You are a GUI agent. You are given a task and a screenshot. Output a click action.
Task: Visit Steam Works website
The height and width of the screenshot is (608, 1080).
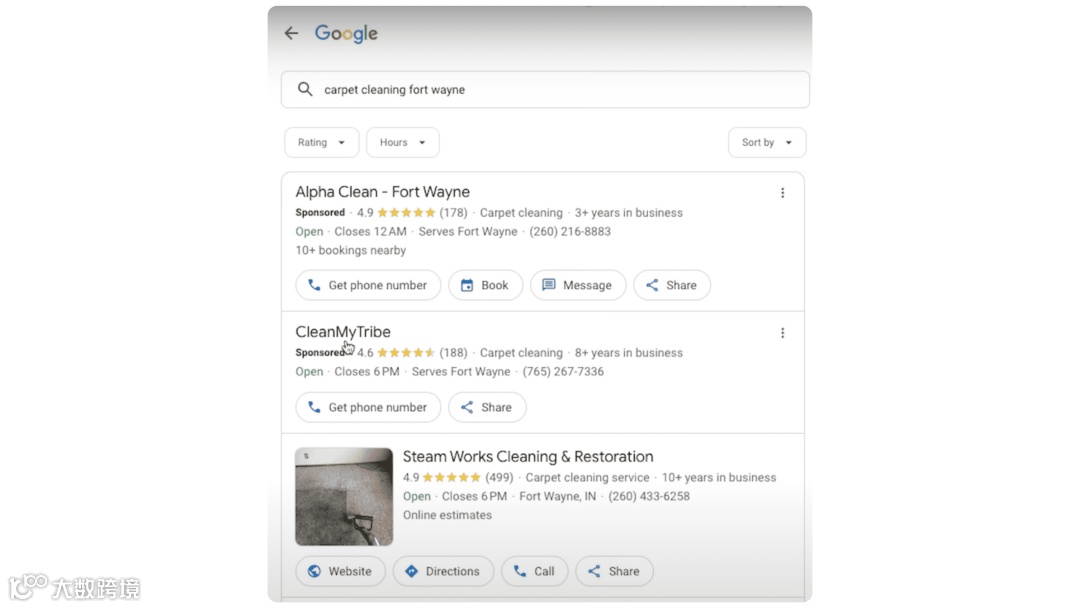340,572
